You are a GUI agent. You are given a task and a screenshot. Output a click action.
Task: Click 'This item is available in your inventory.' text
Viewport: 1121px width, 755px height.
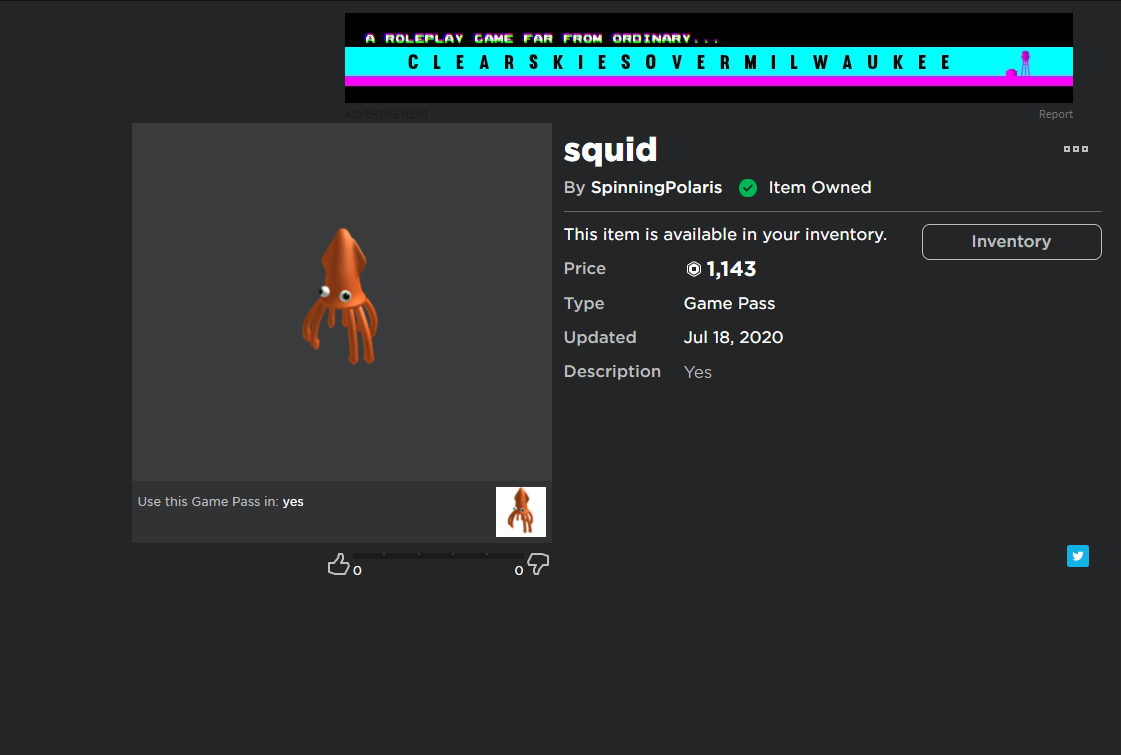[x=725, y=235]
